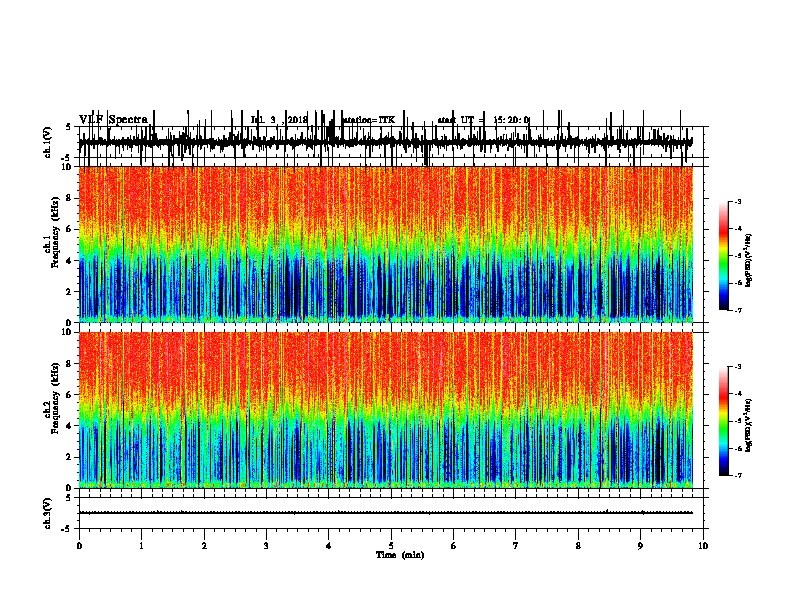Viewport: 792px width, 612px height.
Task: Select time-axis tick label "4"
Action: pyautogui.click(x=329, y=546)
